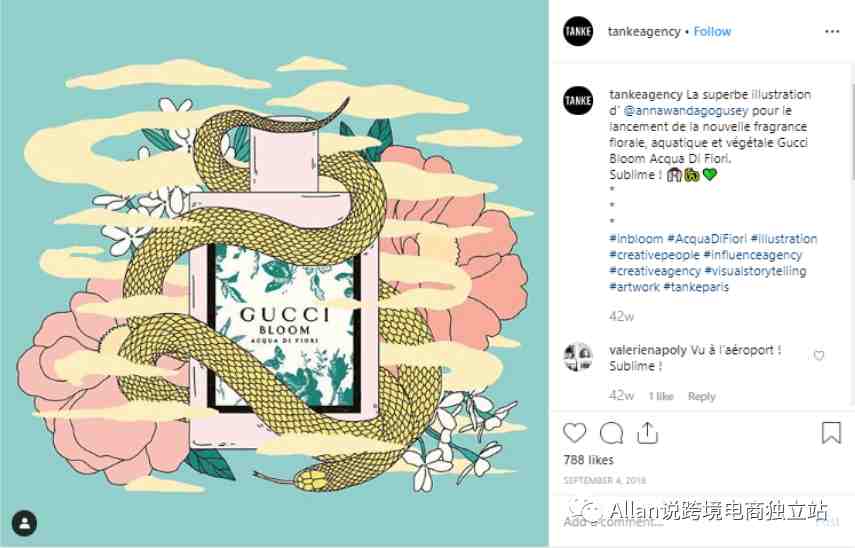The image size is (855, 548).
Task: Focus the Add a comment field
Action: pyautogui.click(x=687, y=522)
